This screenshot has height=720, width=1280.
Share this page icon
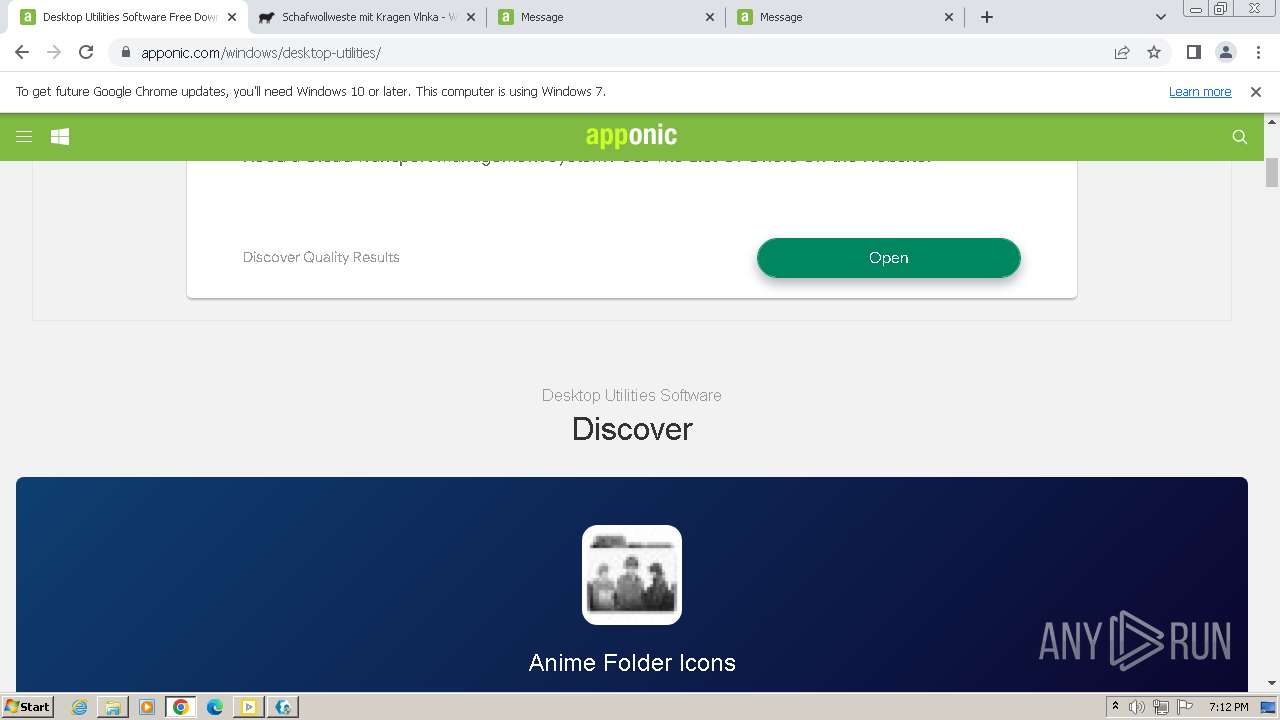point(1122,53)
